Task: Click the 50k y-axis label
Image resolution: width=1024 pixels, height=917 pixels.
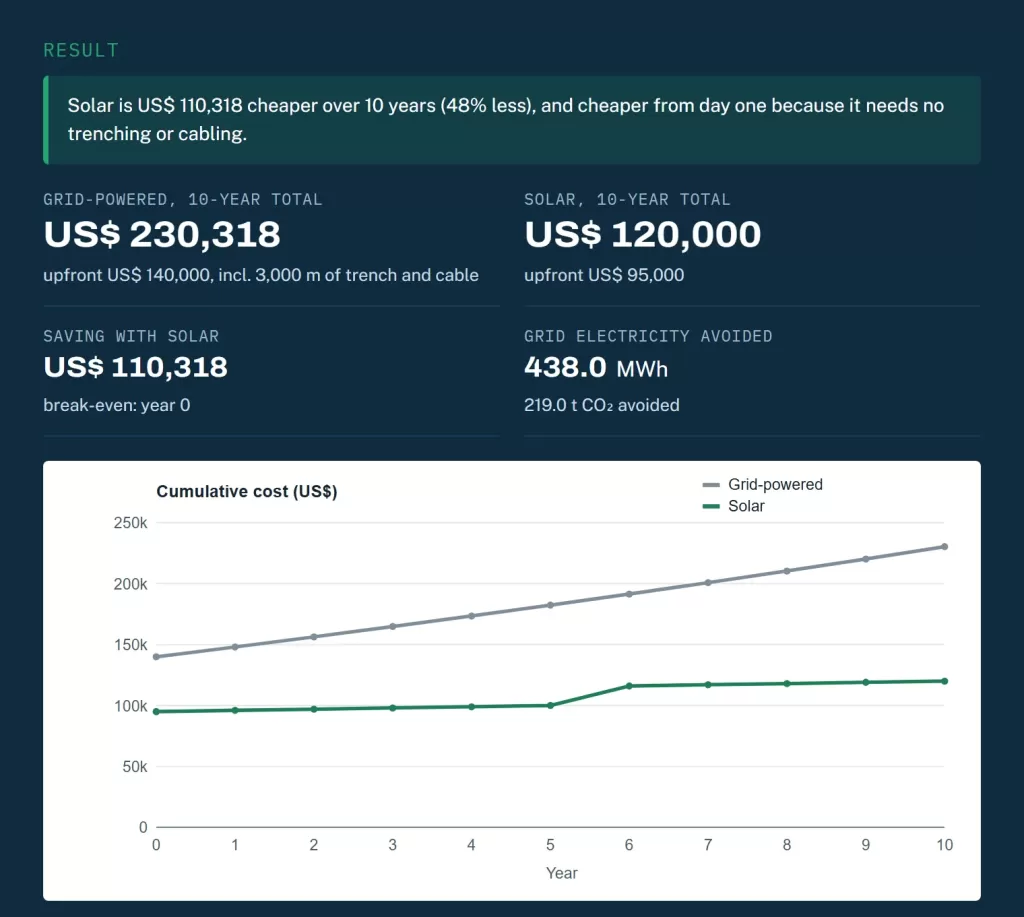Action: tap(135, 767)
